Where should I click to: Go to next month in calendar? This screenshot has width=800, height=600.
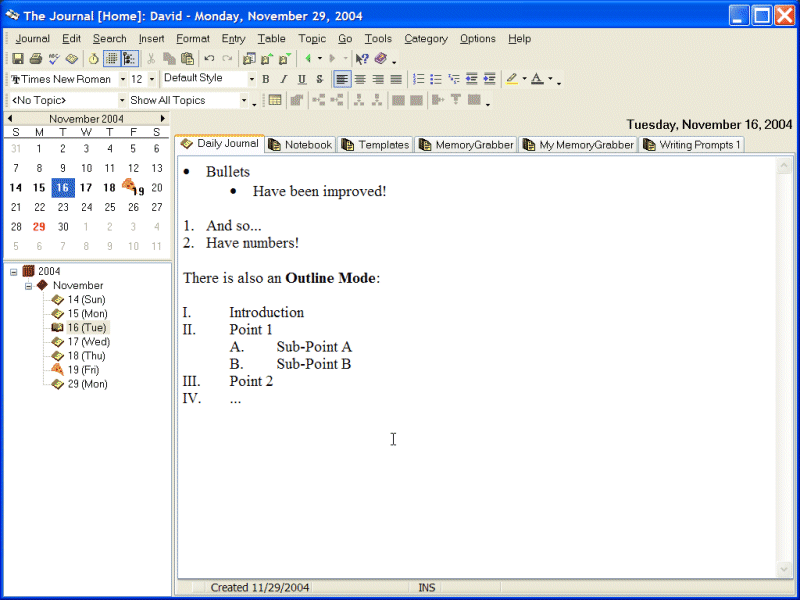tap(164, 118)
